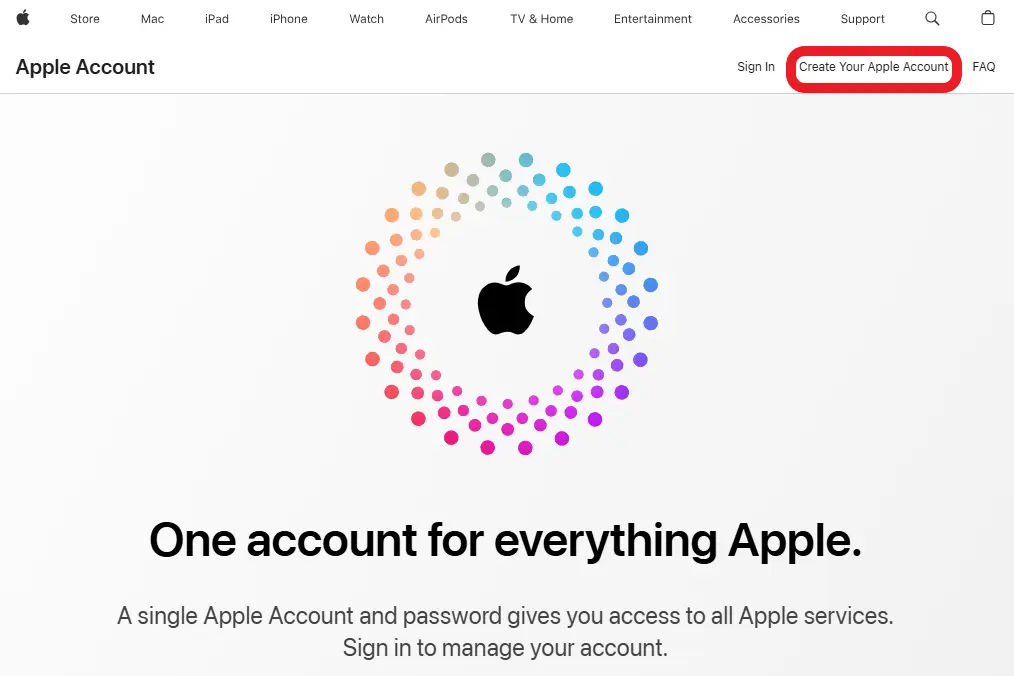Select the Entertainment menu item
Screen dimensions: 1014x676
[653, 19]
